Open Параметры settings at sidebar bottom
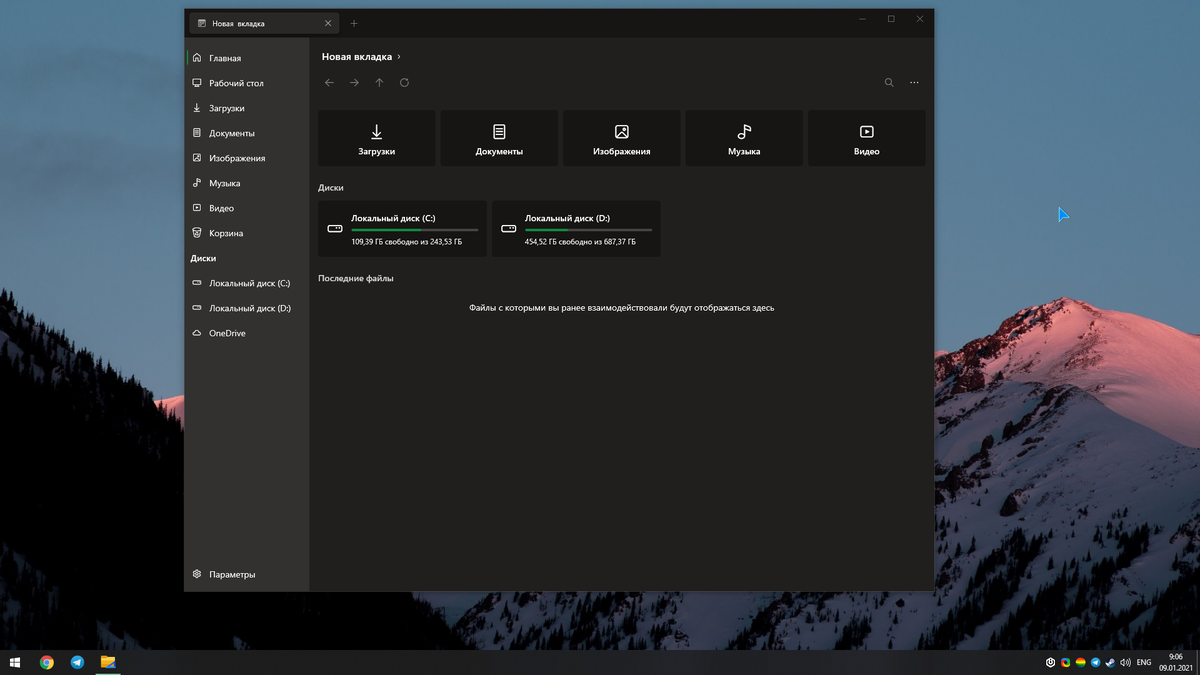Screen dimensions: 1200x675 pos(247,574)
